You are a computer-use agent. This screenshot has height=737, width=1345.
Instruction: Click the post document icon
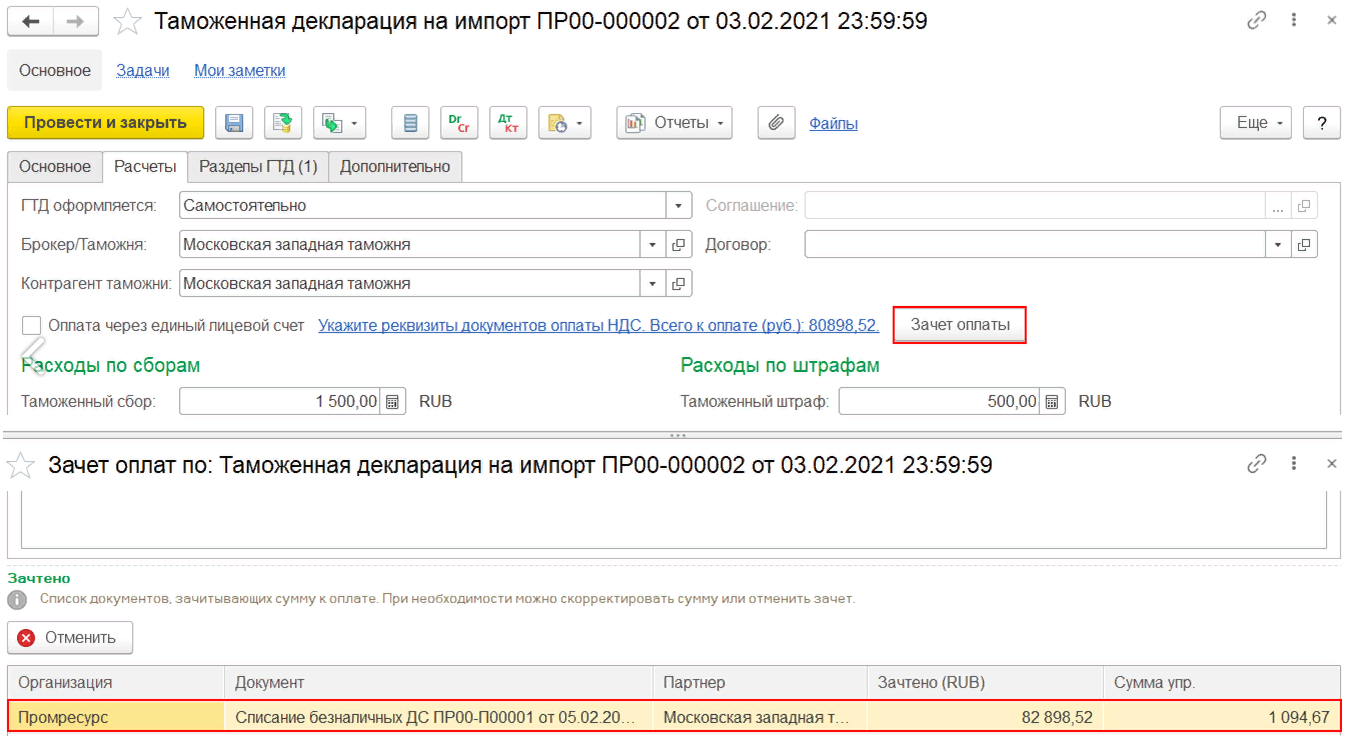283,123
